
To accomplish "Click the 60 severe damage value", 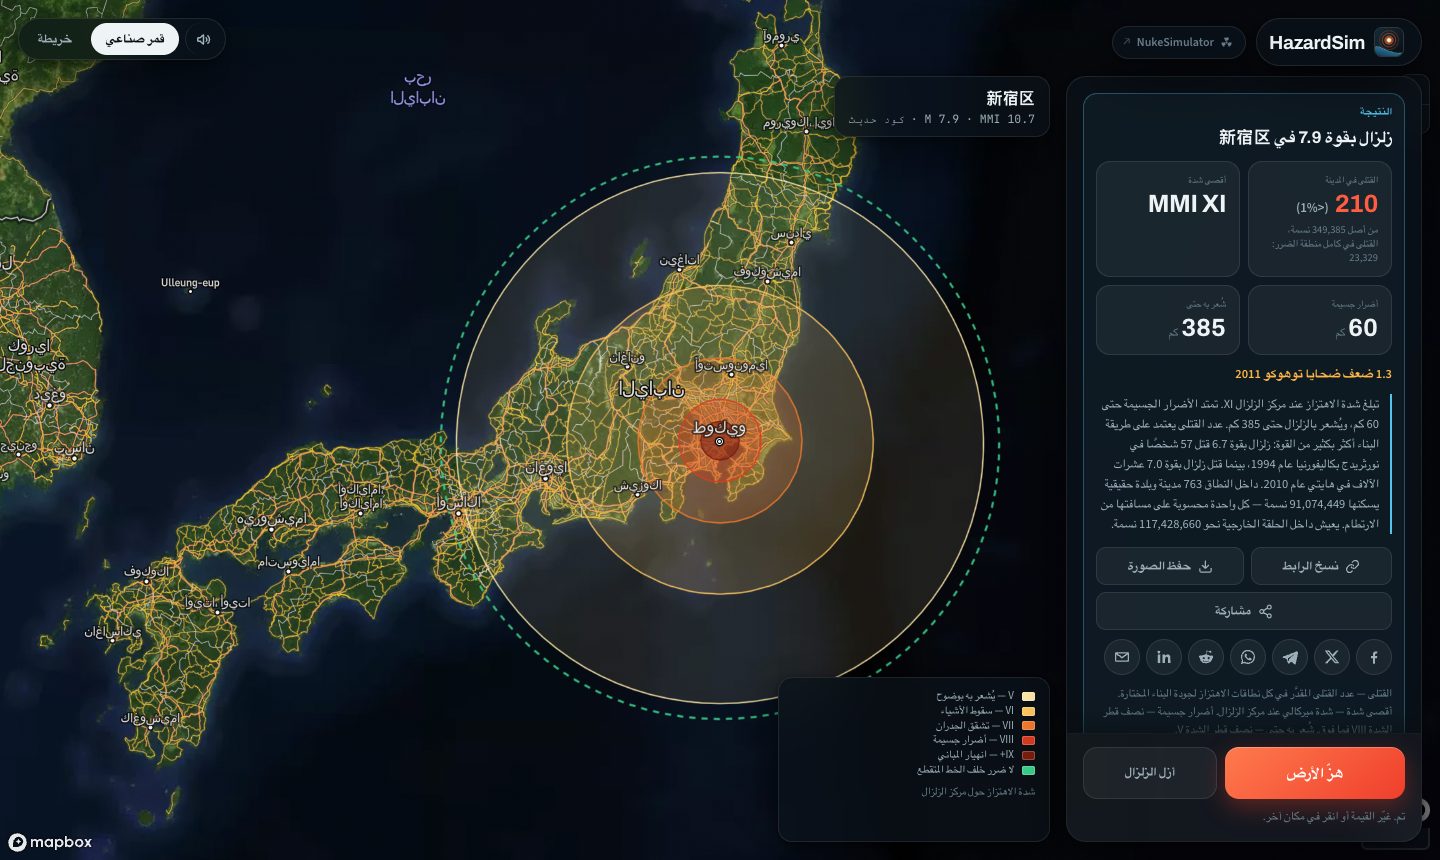I will tap(1363, 328).
